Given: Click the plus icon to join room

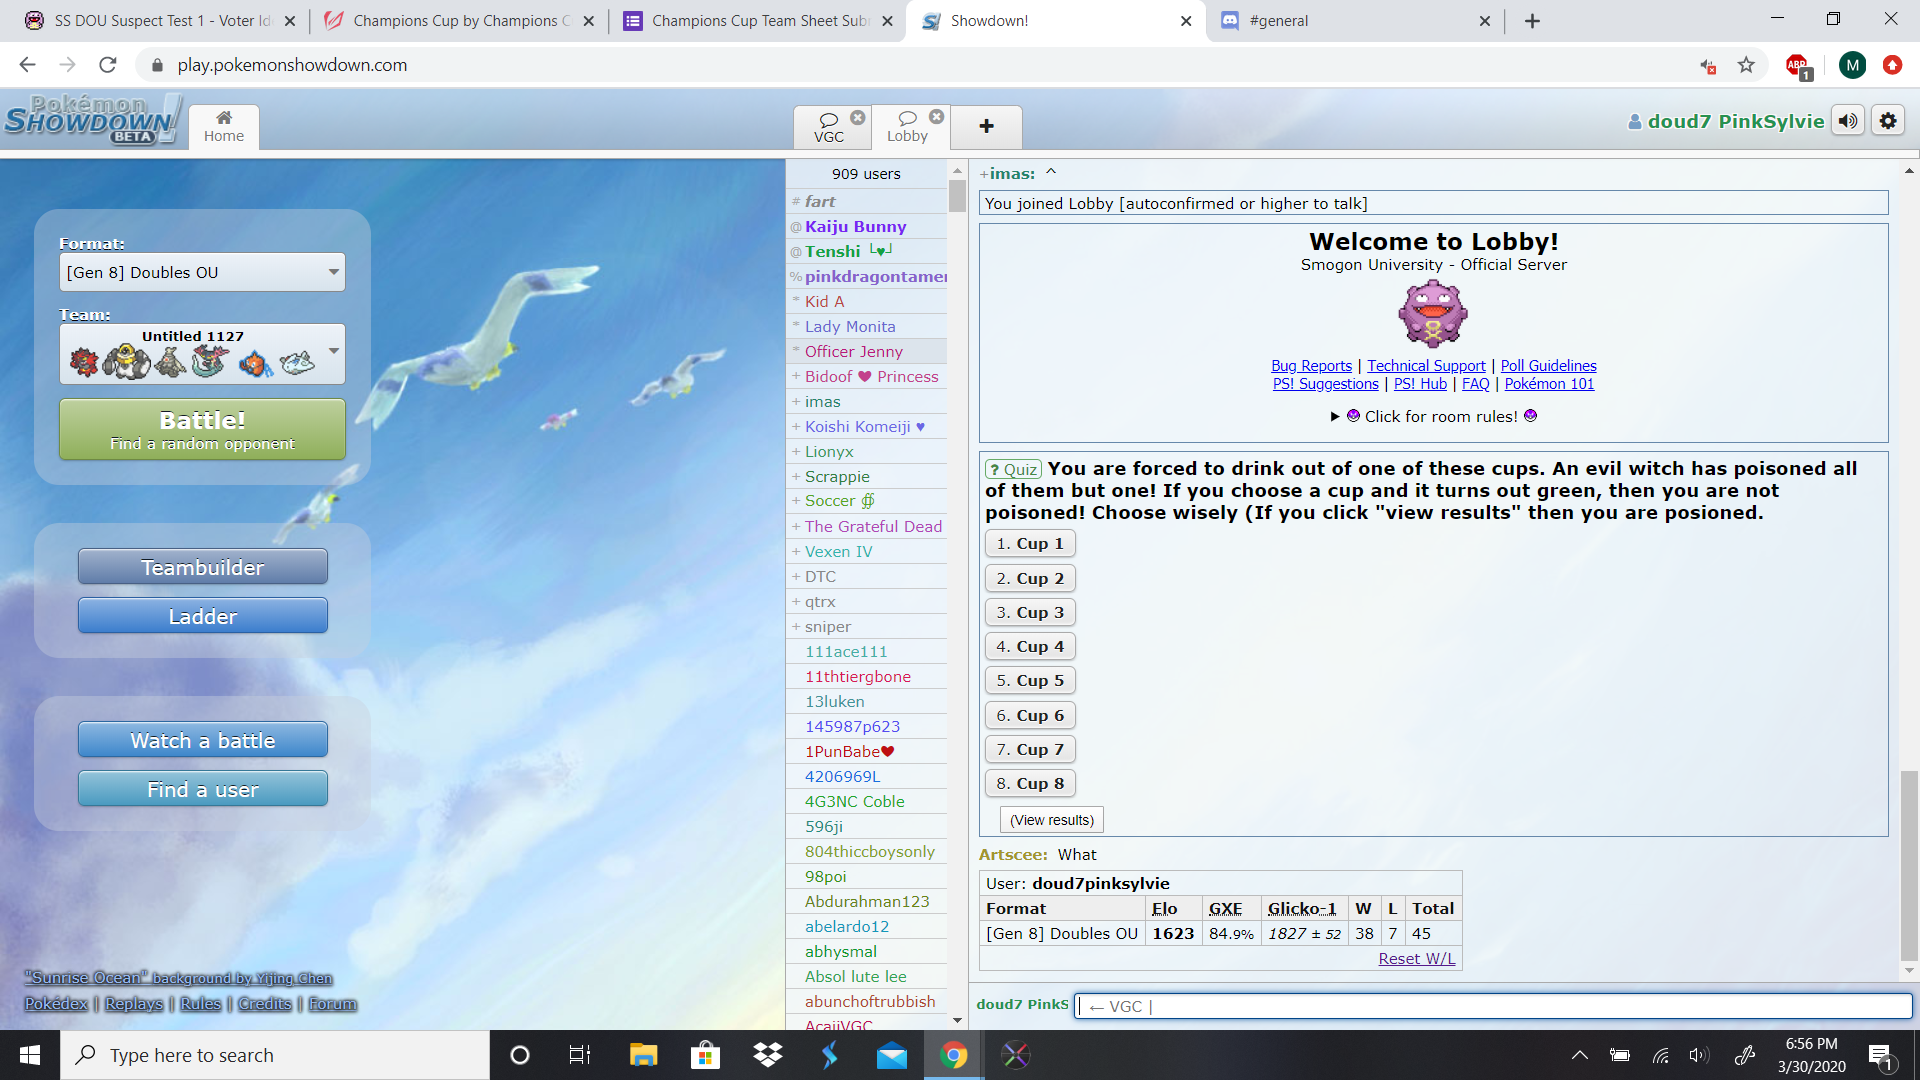Looking at the screenshot, I should point(986,126).
